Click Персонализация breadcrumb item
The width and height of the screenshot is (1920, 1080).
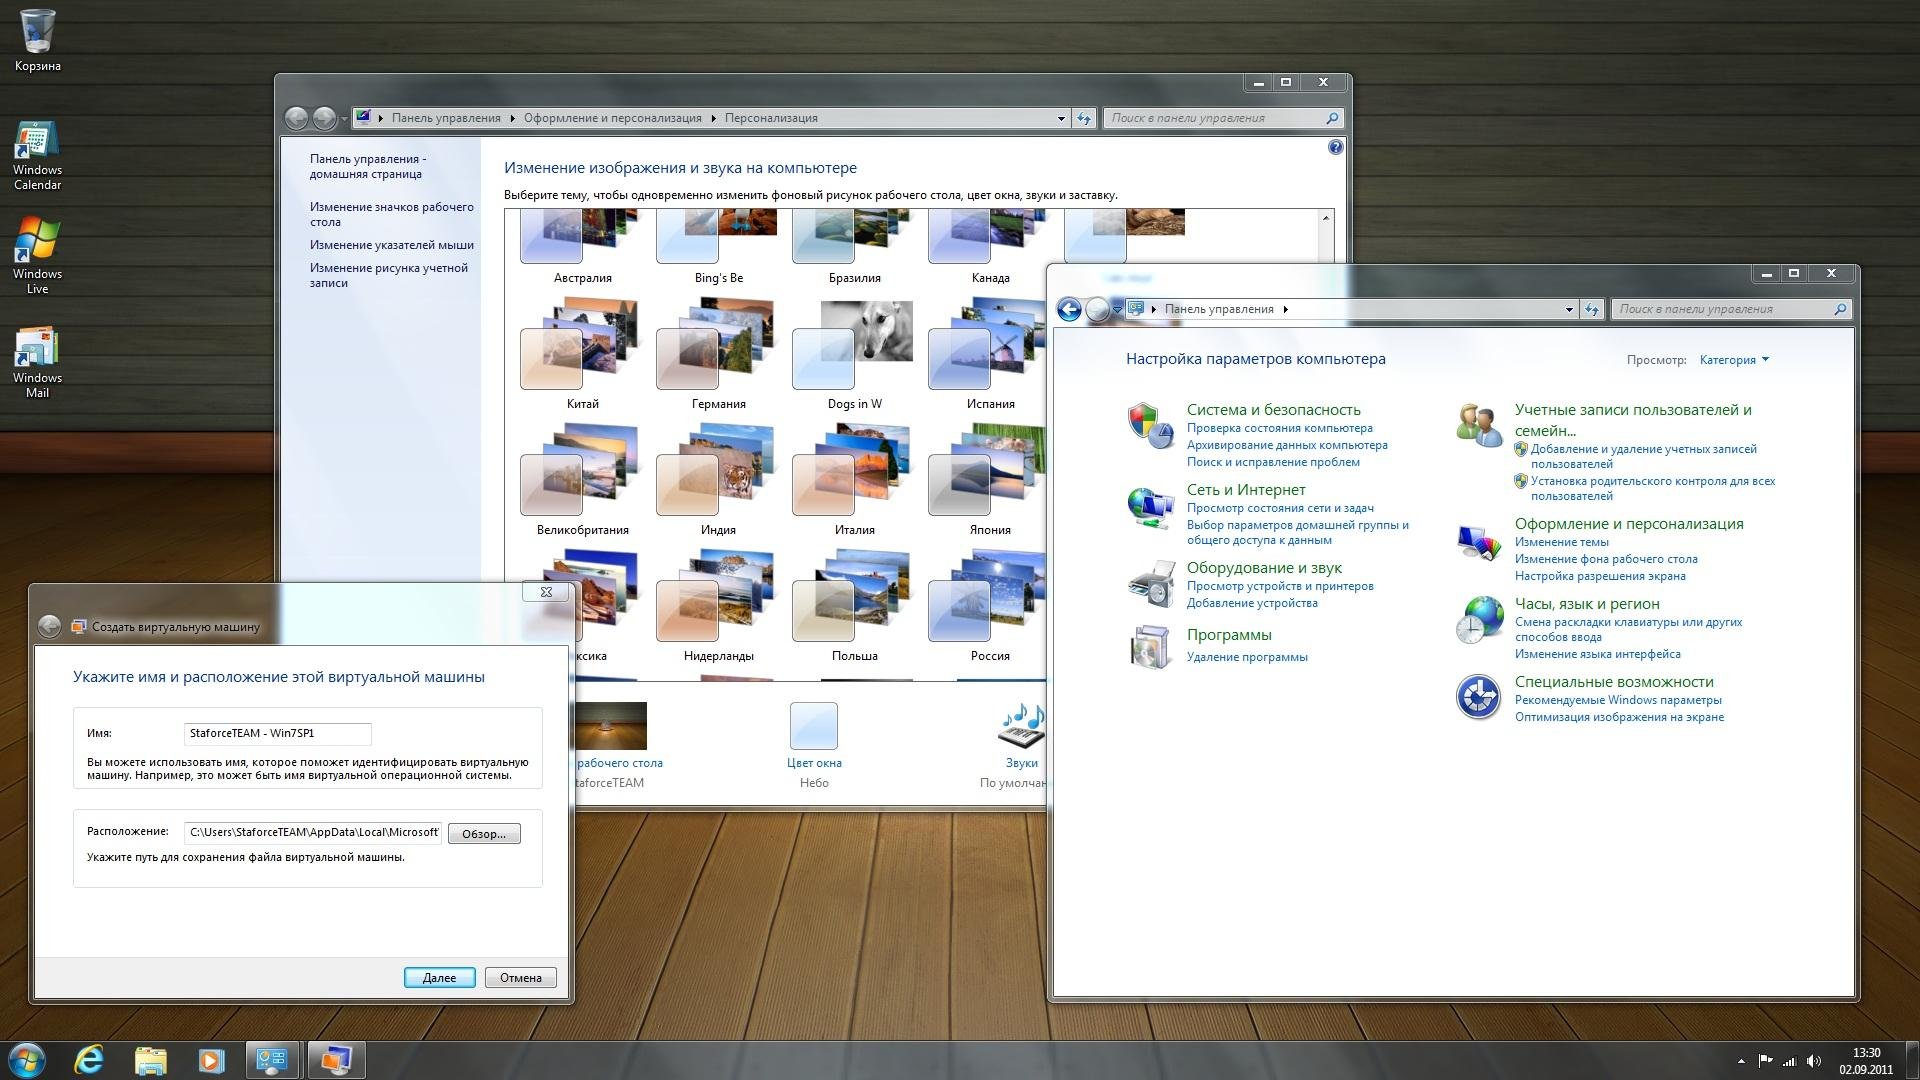[770, 118]
